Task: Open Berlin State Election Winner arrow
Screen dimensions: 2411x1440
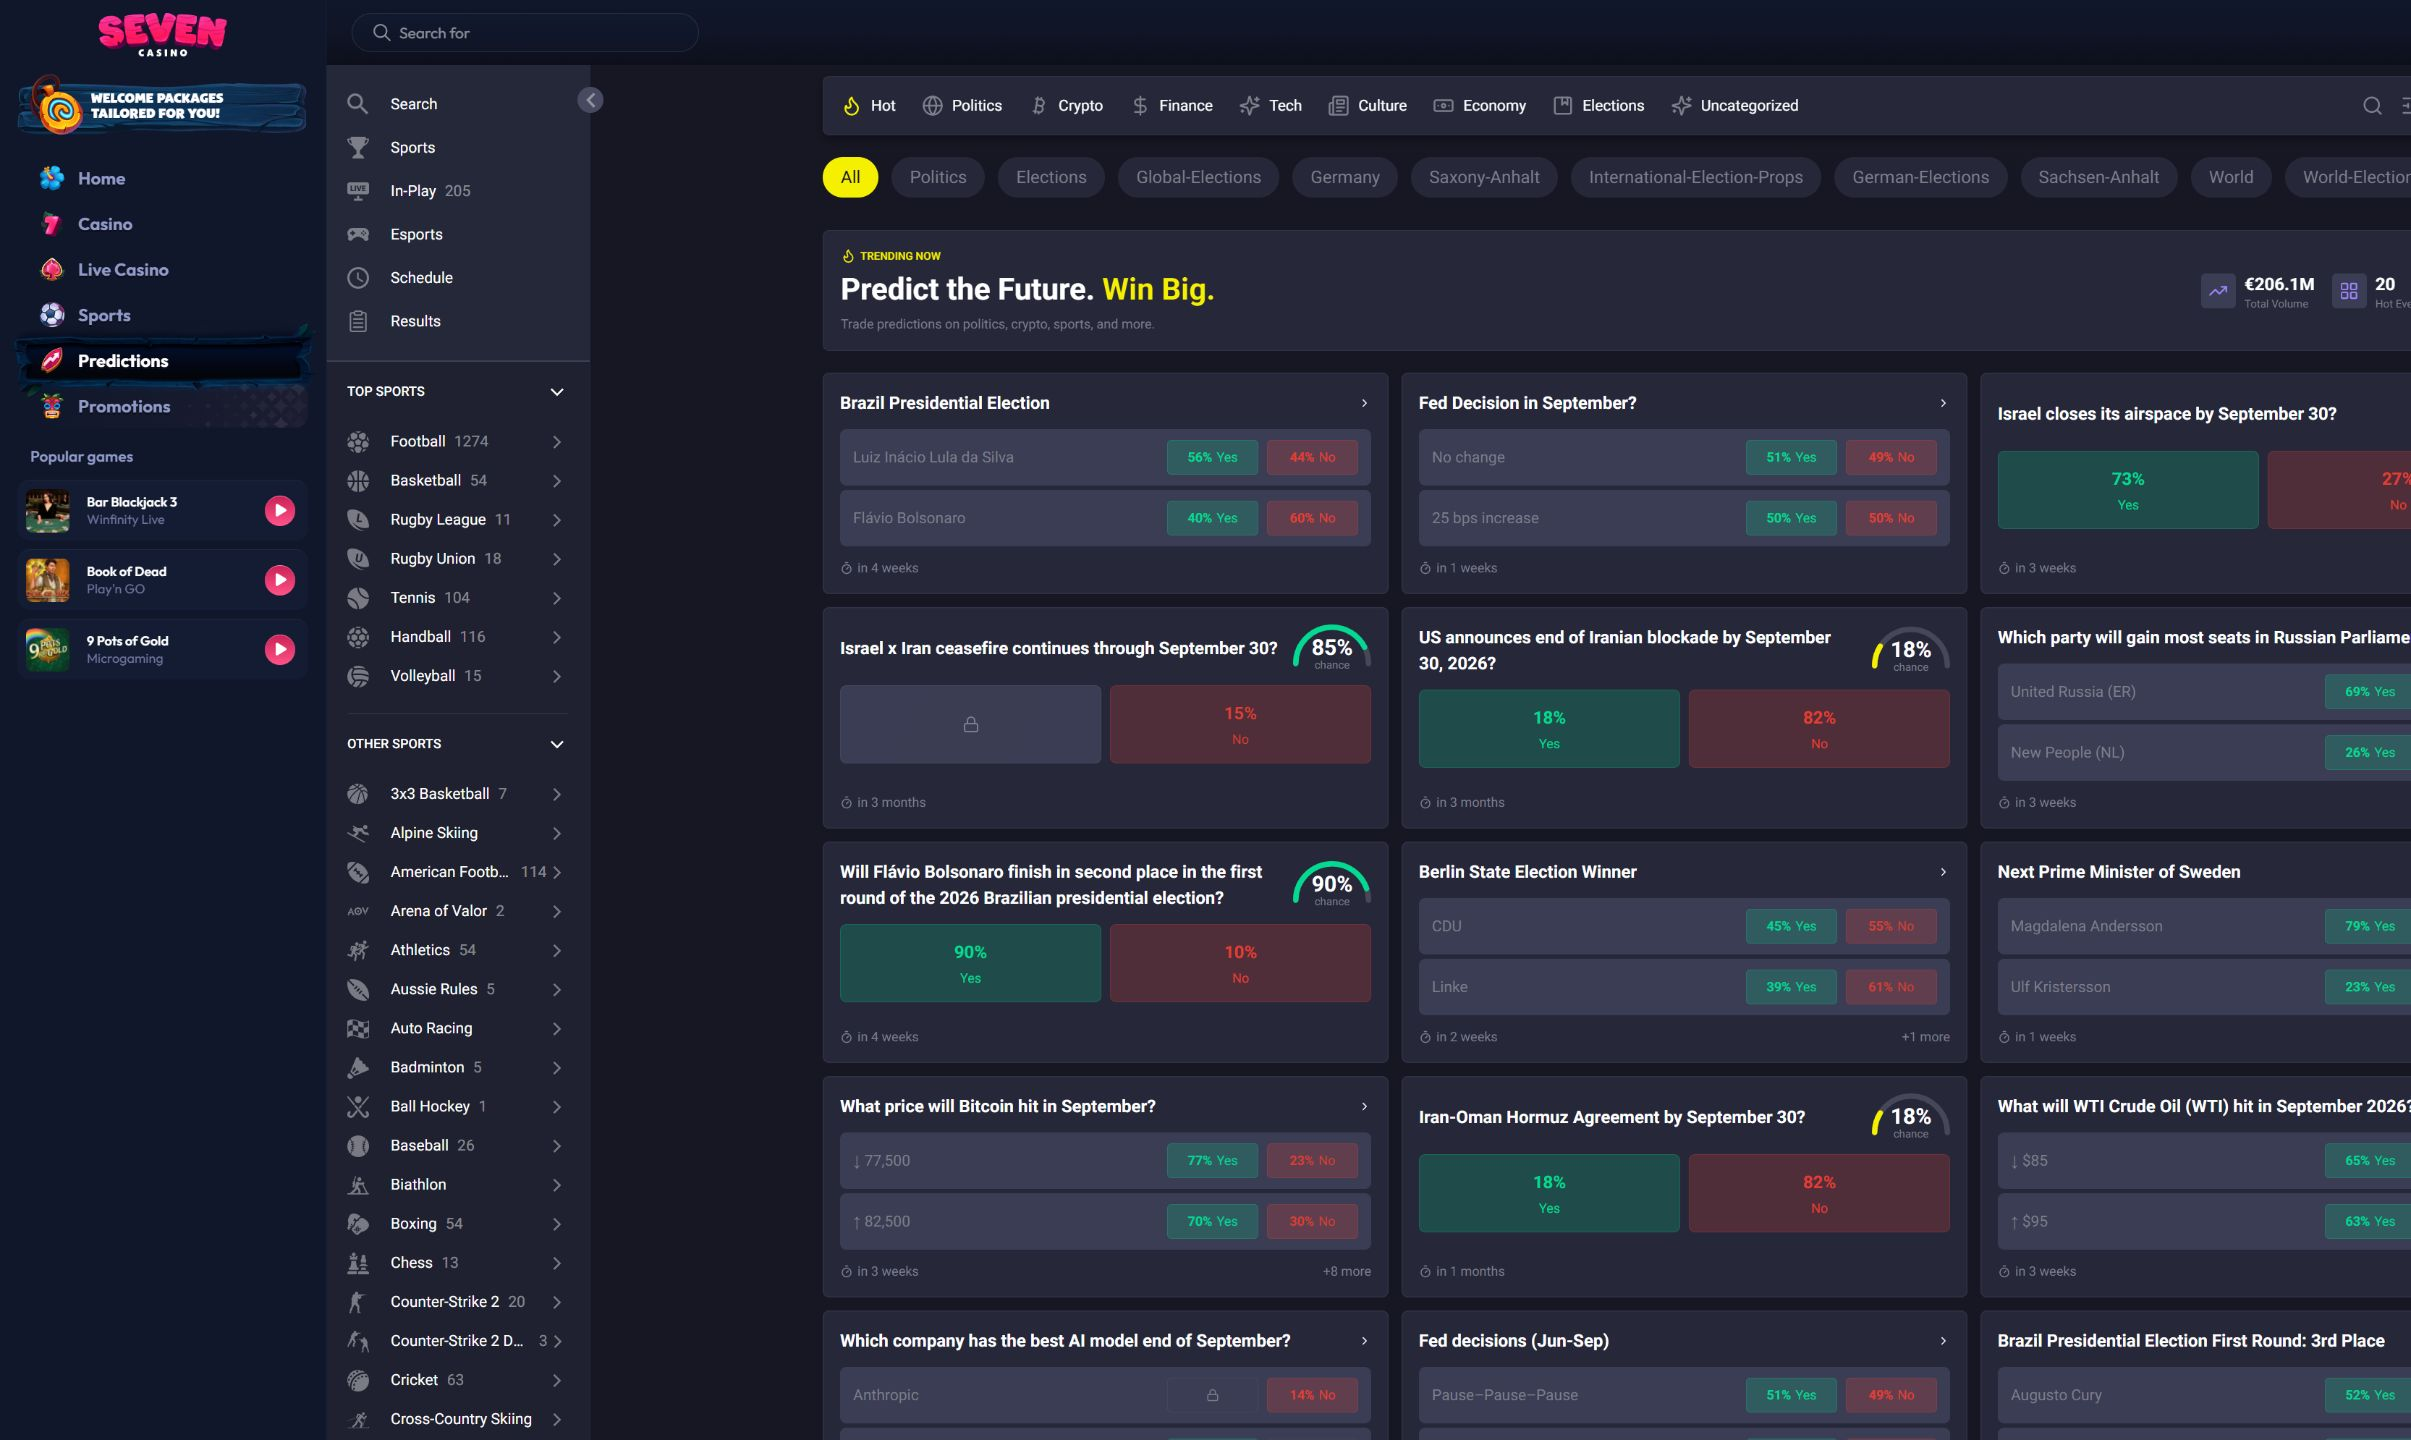Action: pos(1943,872)
